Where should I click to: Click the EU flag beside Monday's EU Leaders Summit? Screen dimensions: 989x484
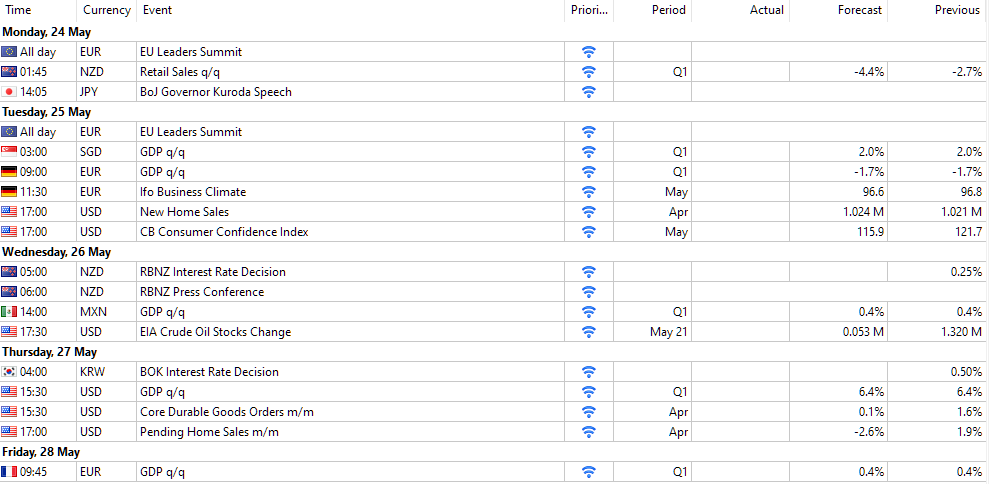(x=9, y=52)
